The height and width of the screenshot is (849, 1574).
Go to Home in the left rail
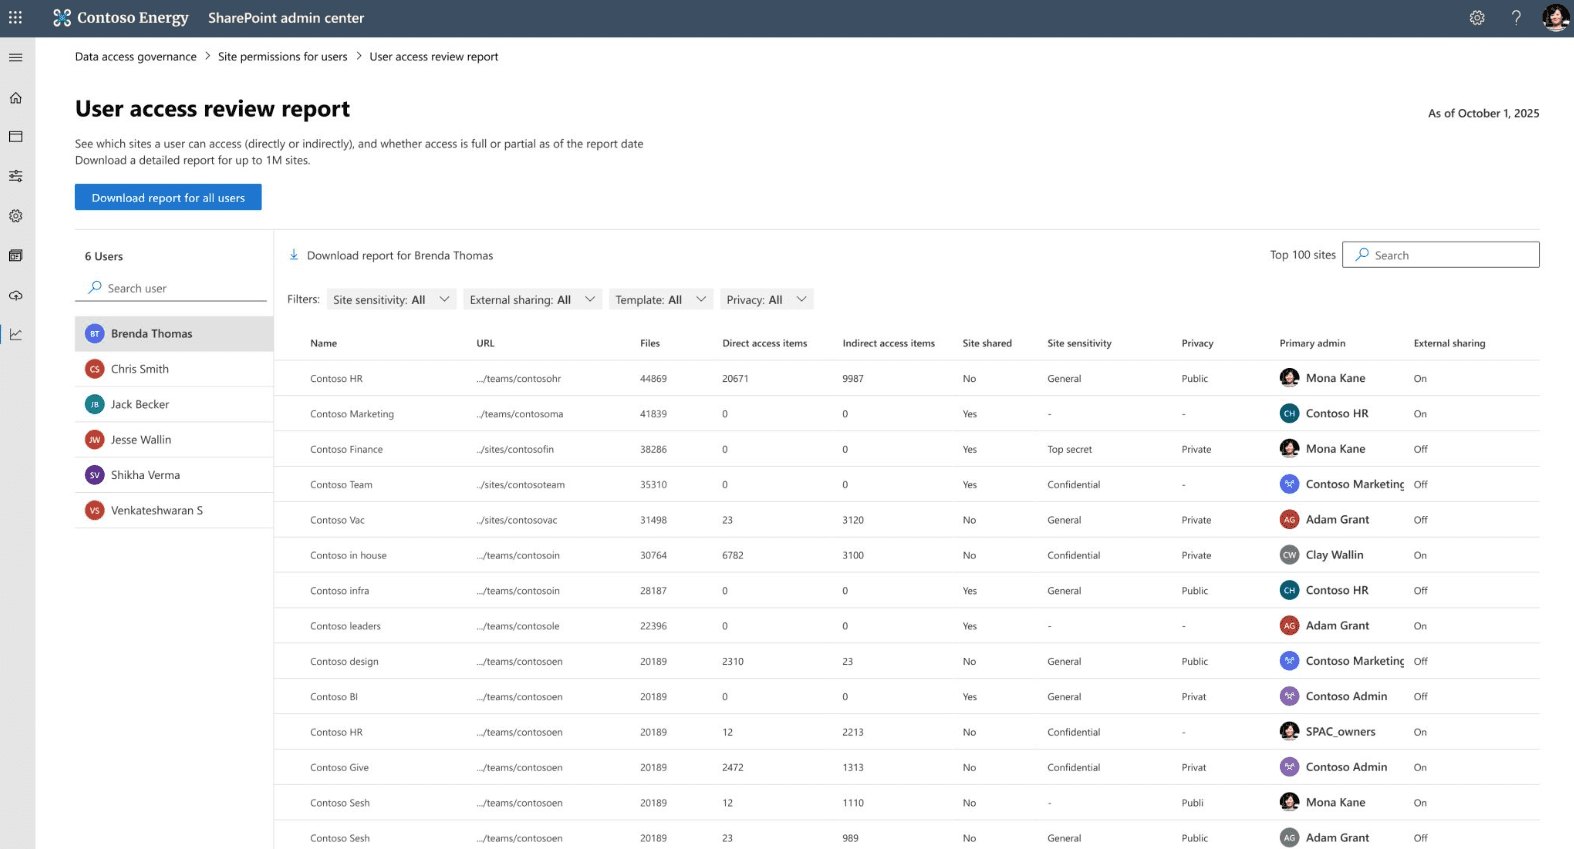(15, 98)
